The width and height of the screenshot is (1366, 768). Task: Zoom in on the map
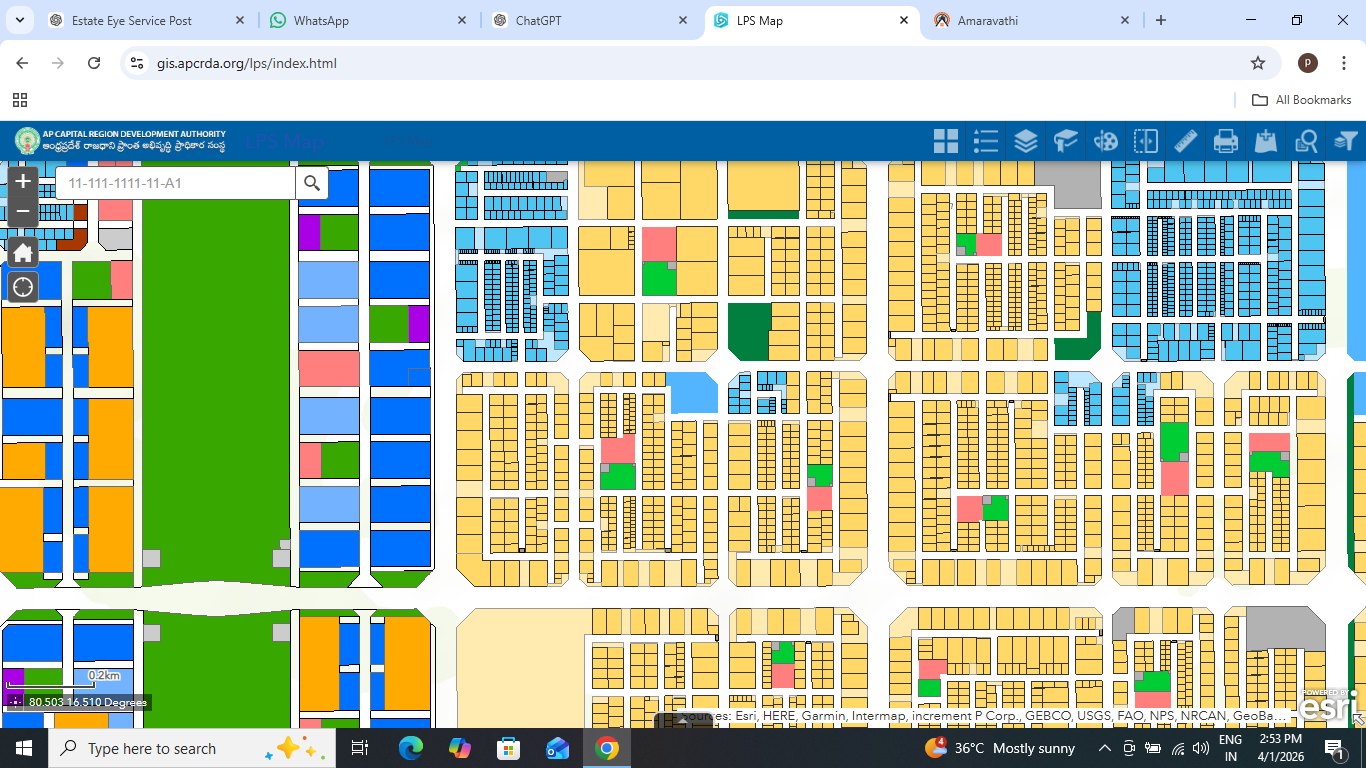(x=23, y=182)
